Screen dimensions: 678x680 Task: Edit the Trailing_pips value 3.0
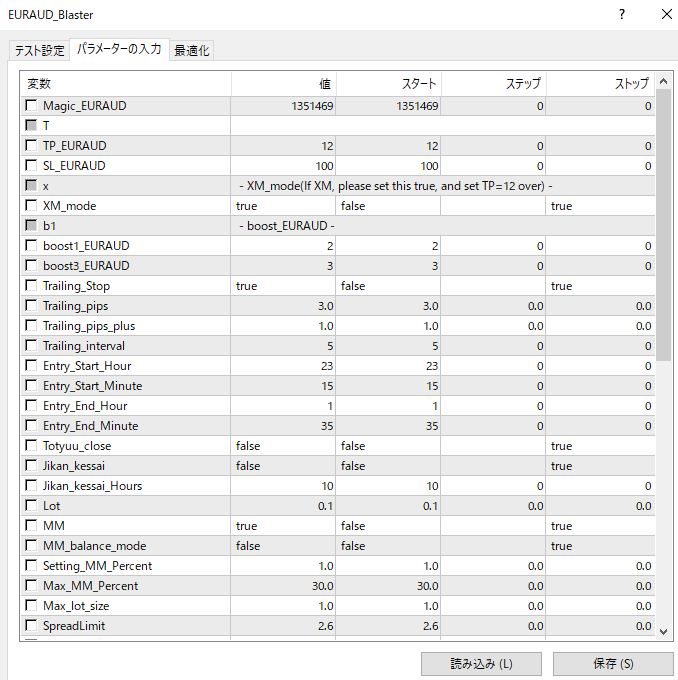pyautogui.click(x=283, y=306)
